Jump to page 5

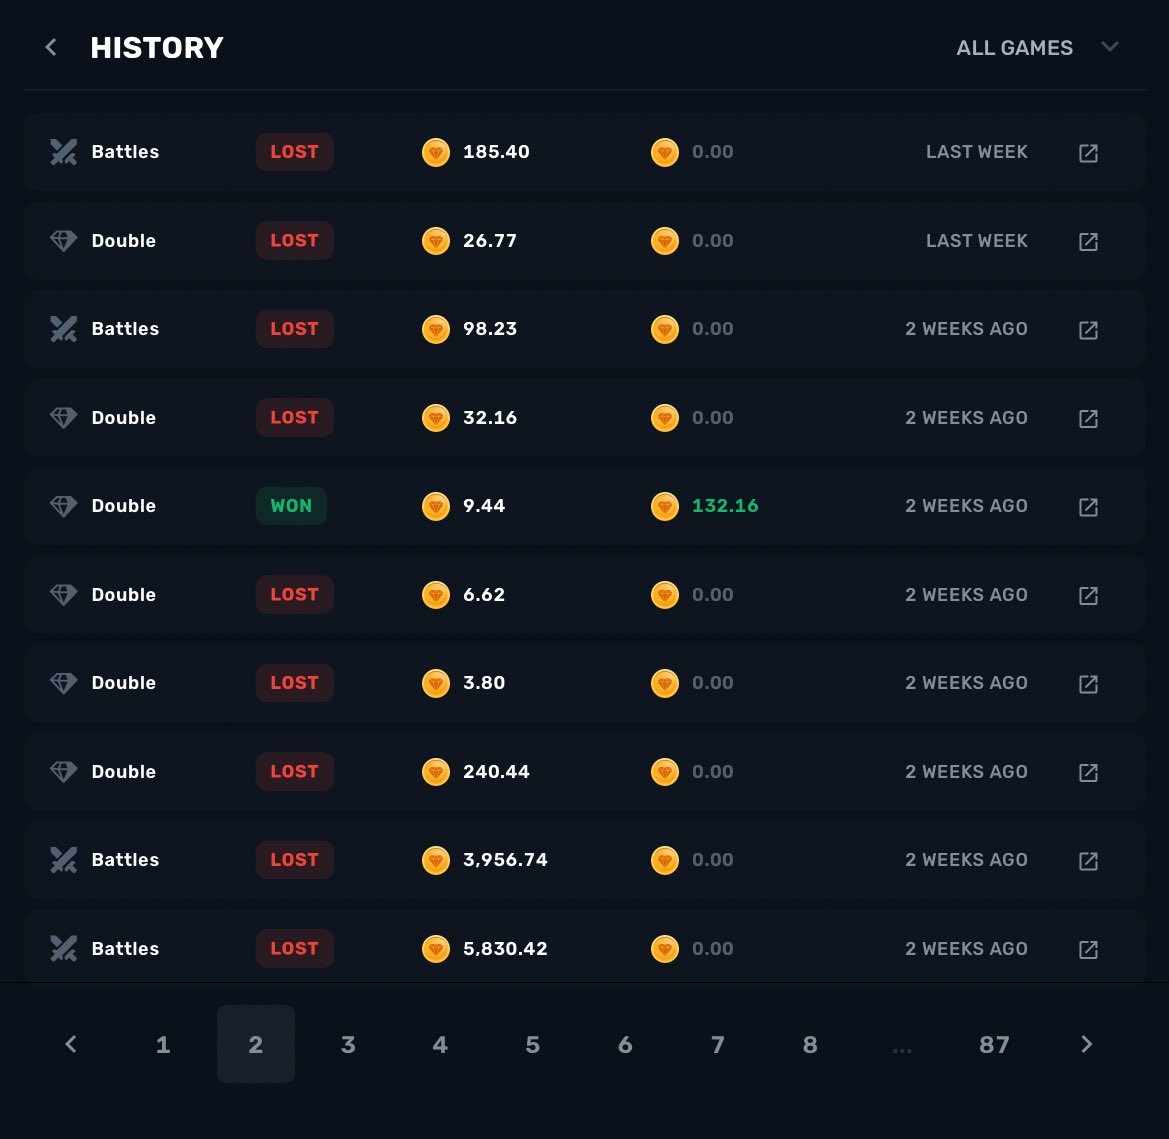(x=533, y=1044)
